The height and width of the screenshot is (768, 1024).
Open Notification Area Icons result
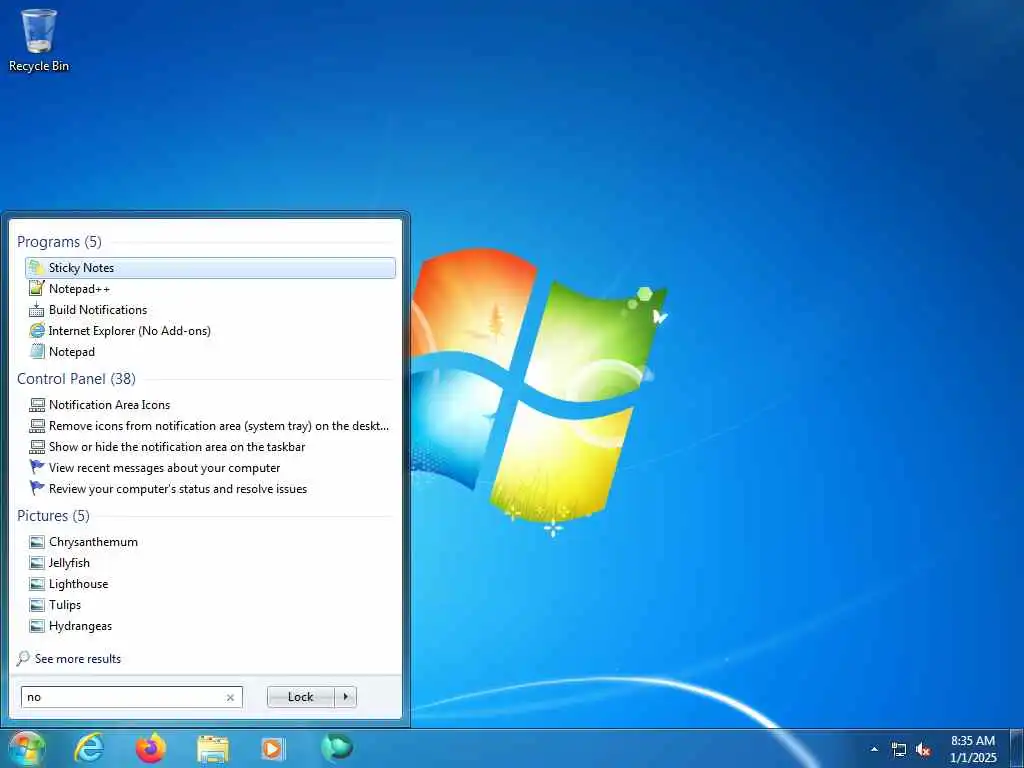(x=210, y=405)
